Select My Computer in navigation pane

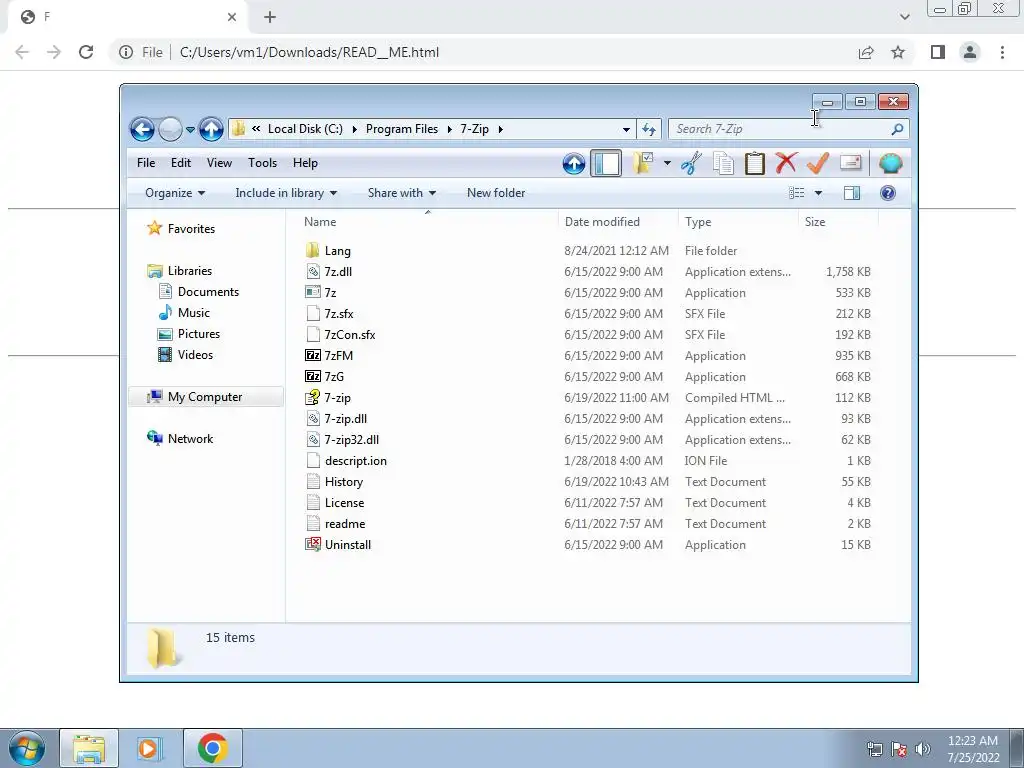(x=205, y=397)
